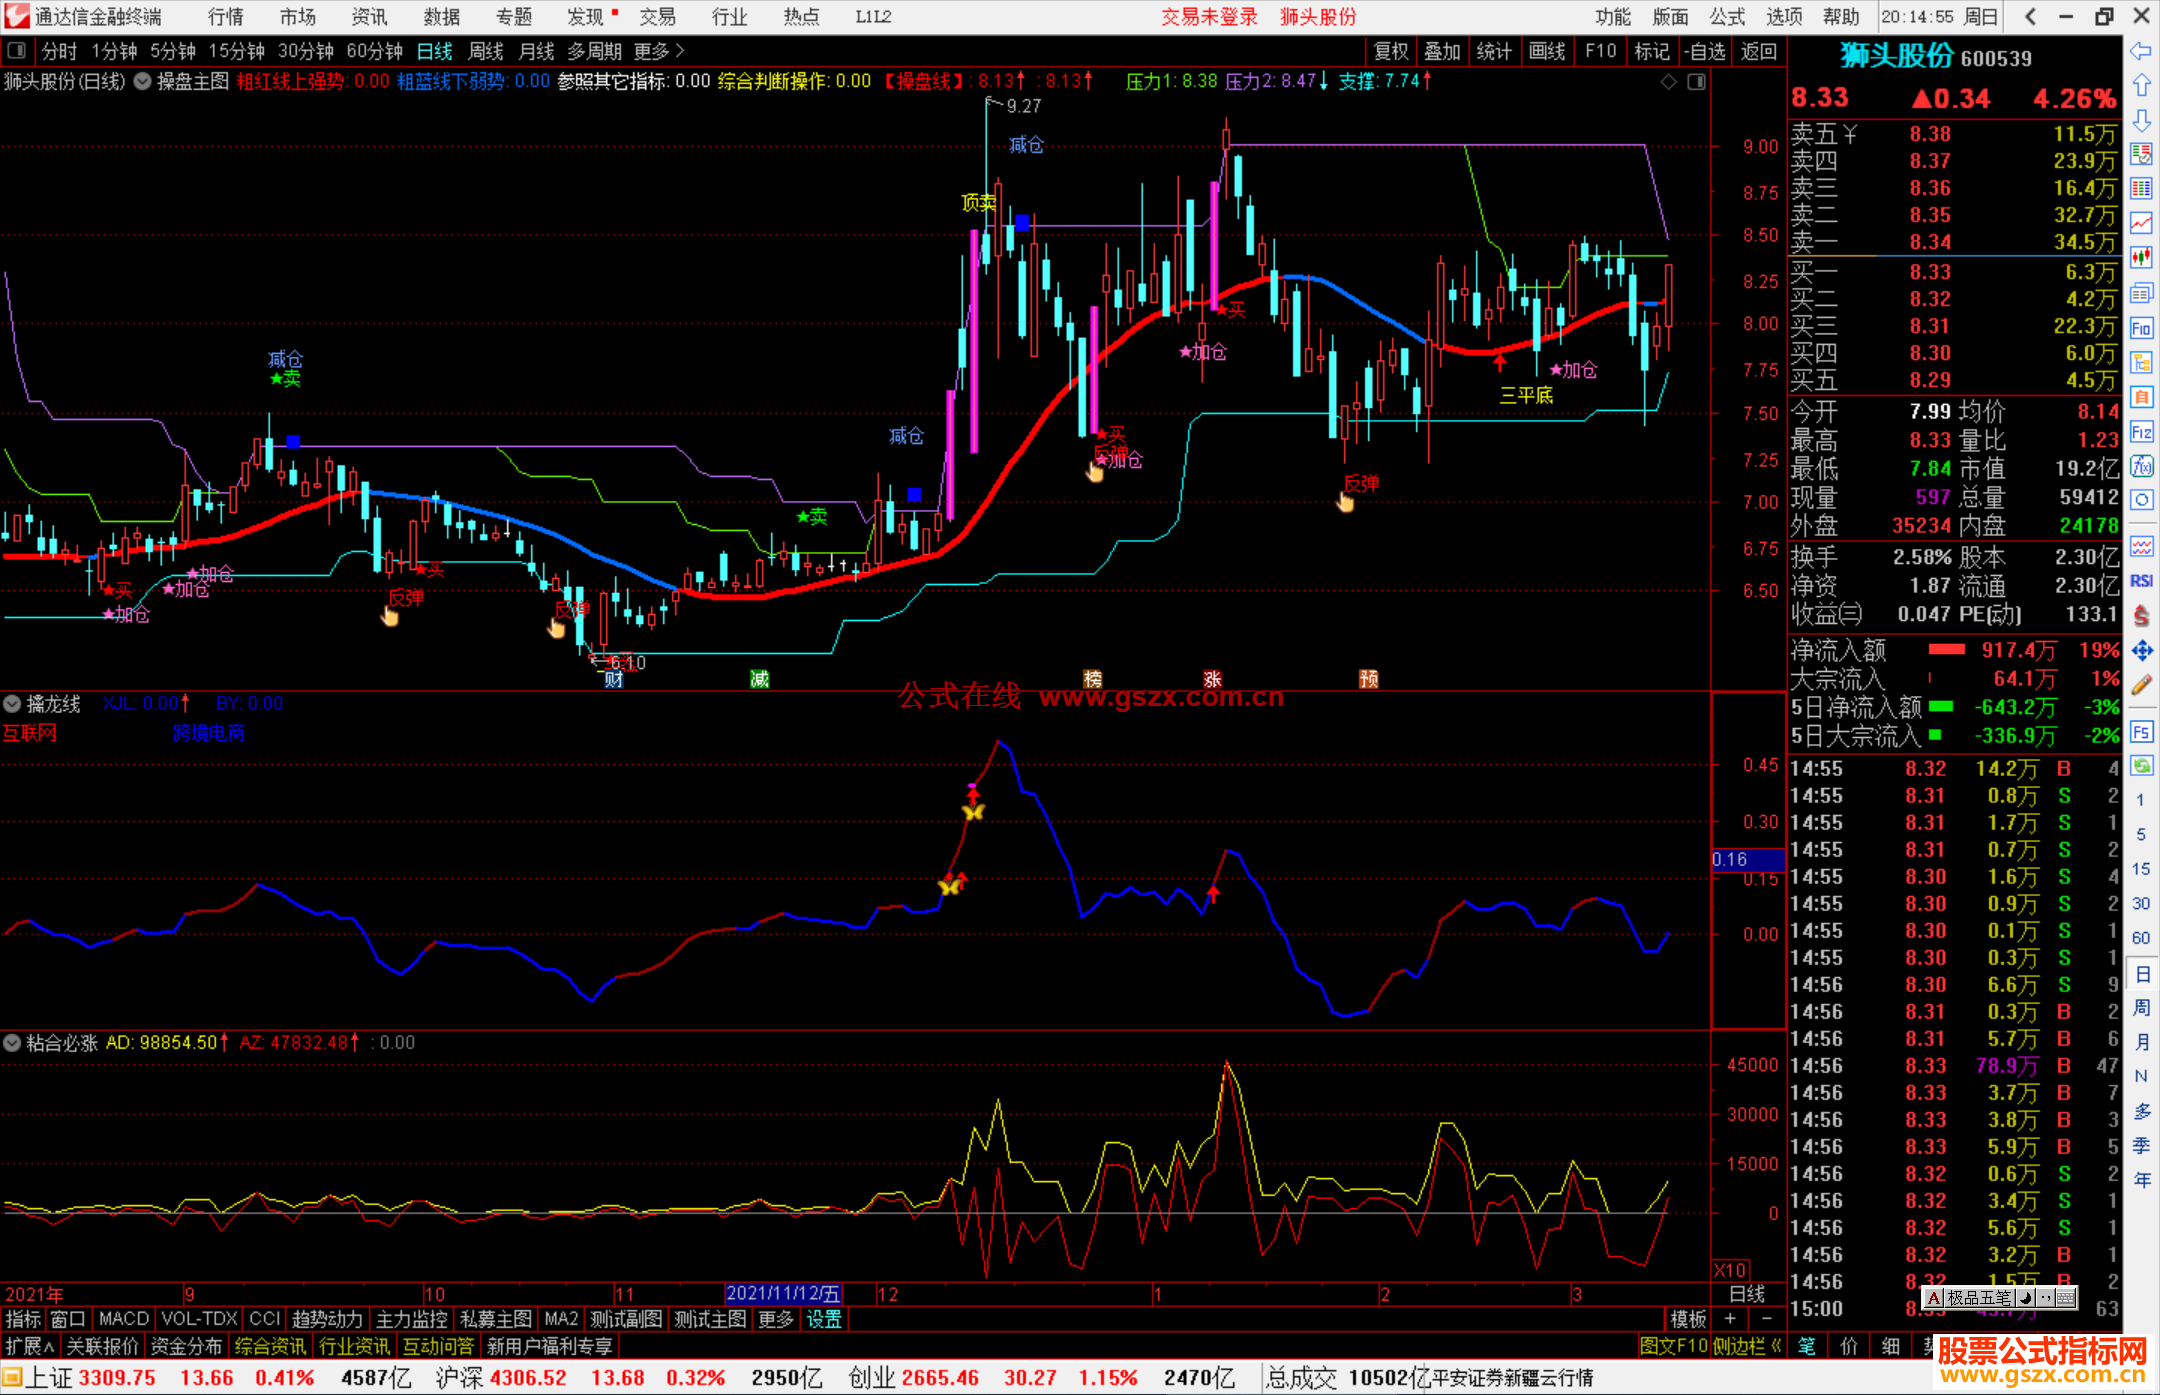Image resolution: width=2160 pixels, height=1395 pixels.
Task: Click the 复权 button
Action: pyautogui.click(x=1391, y=51)
